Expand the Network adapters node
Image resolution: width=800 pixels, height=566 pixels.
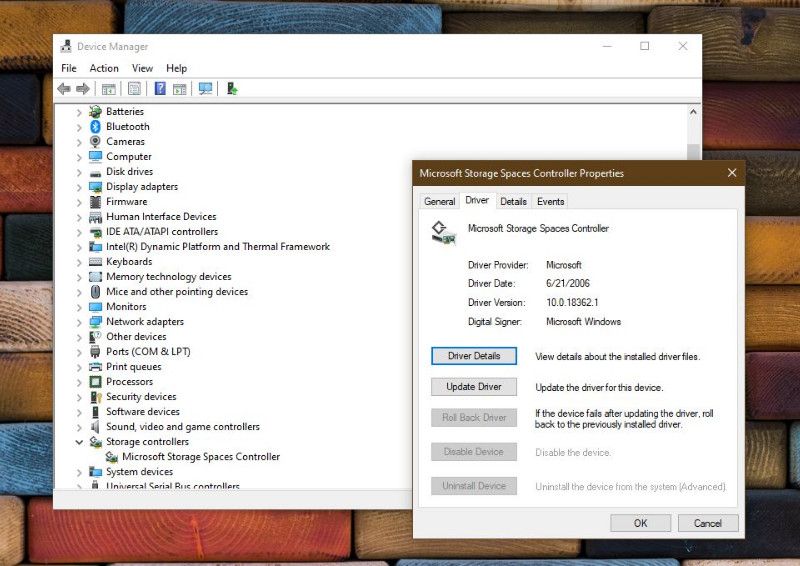[80, 322]
